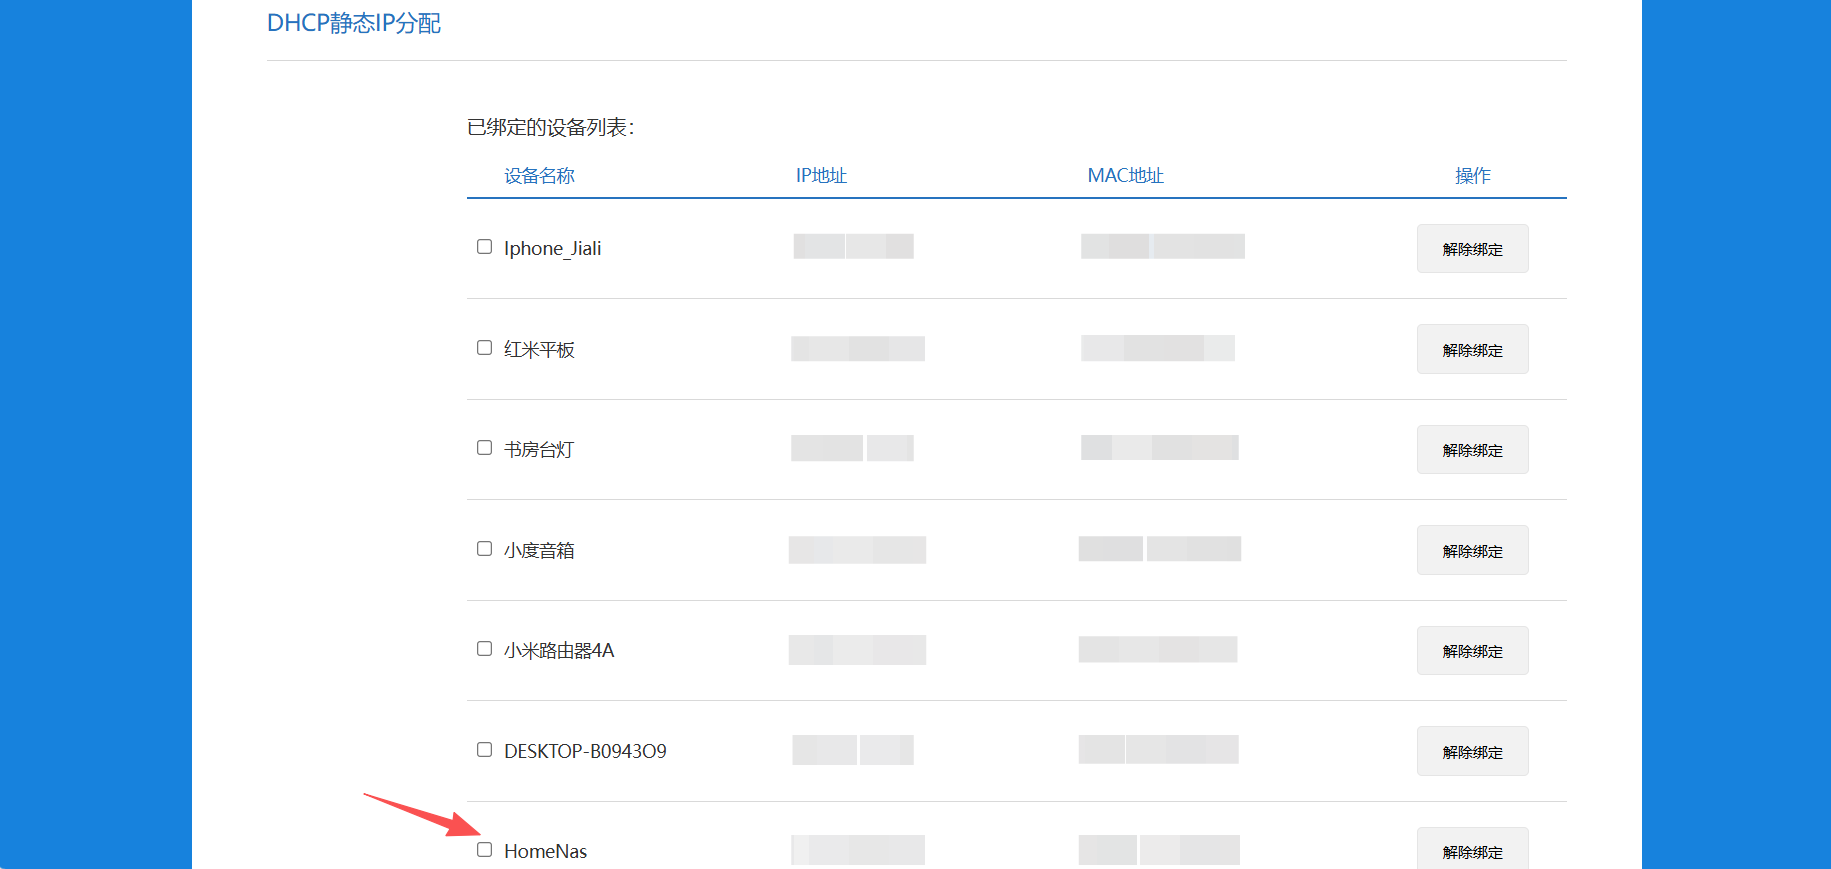
Task: Unbind the 书房台灯 device
Action: (x=1472, y=450)
